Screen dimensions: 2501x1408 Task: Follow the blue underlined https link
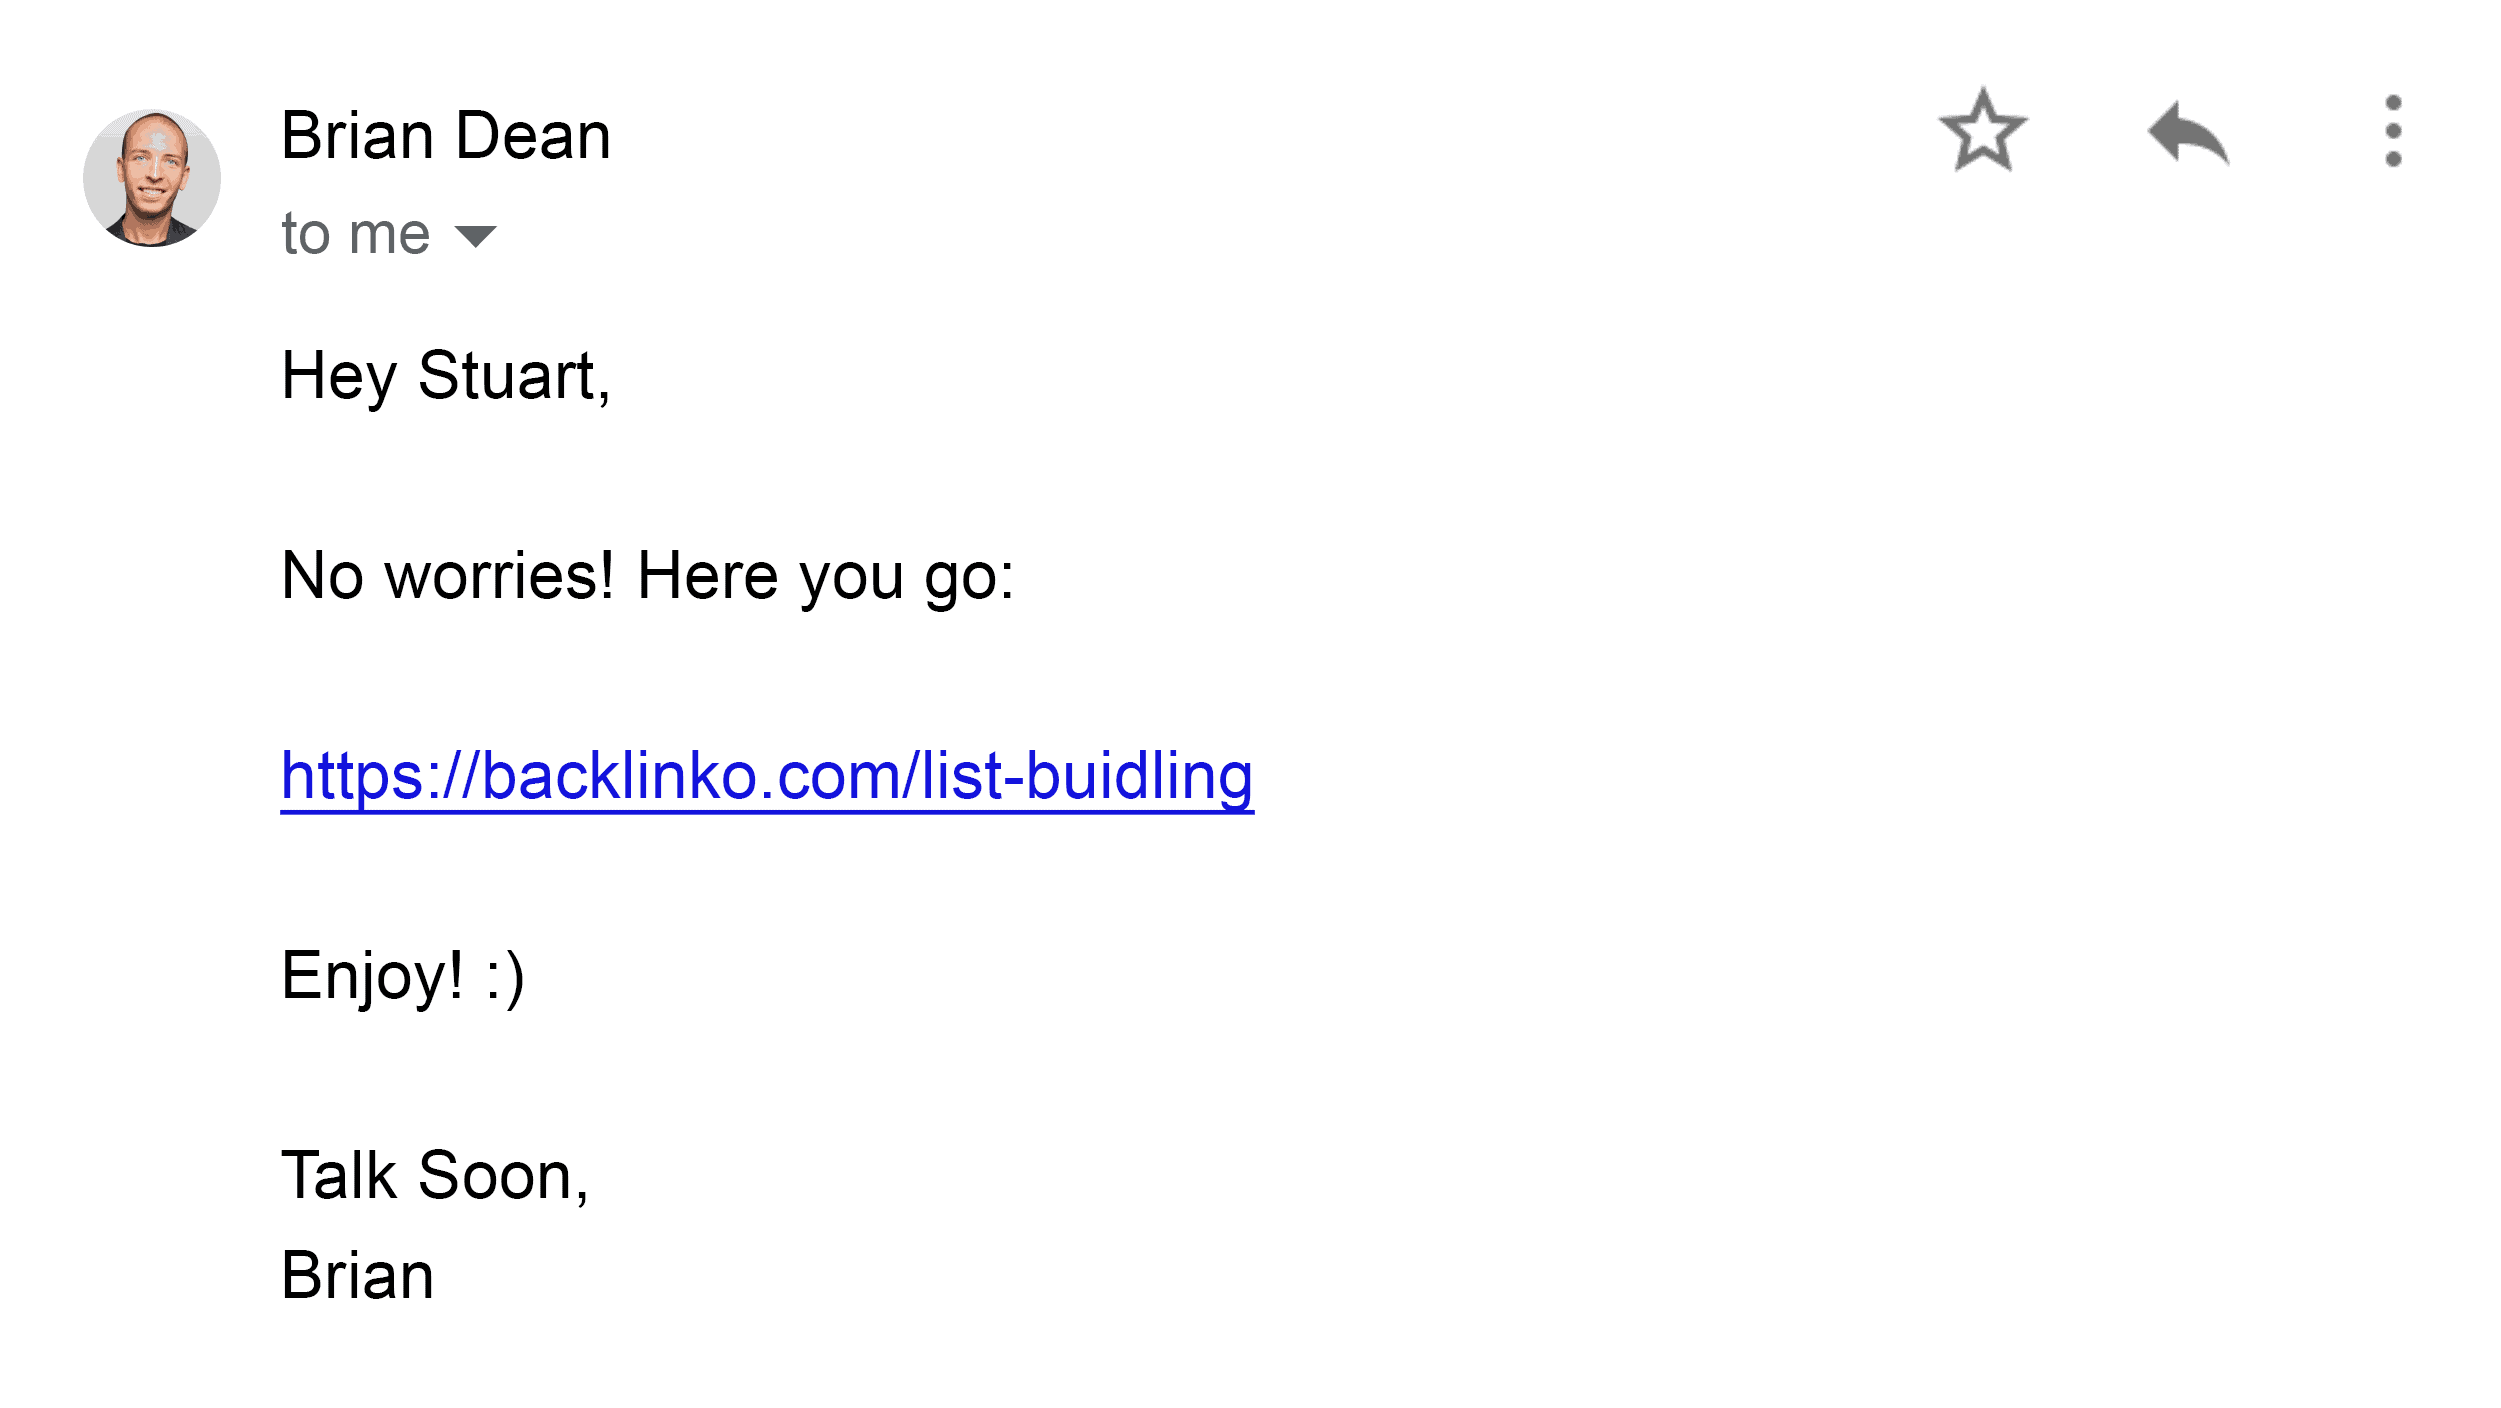click(767, 777)
